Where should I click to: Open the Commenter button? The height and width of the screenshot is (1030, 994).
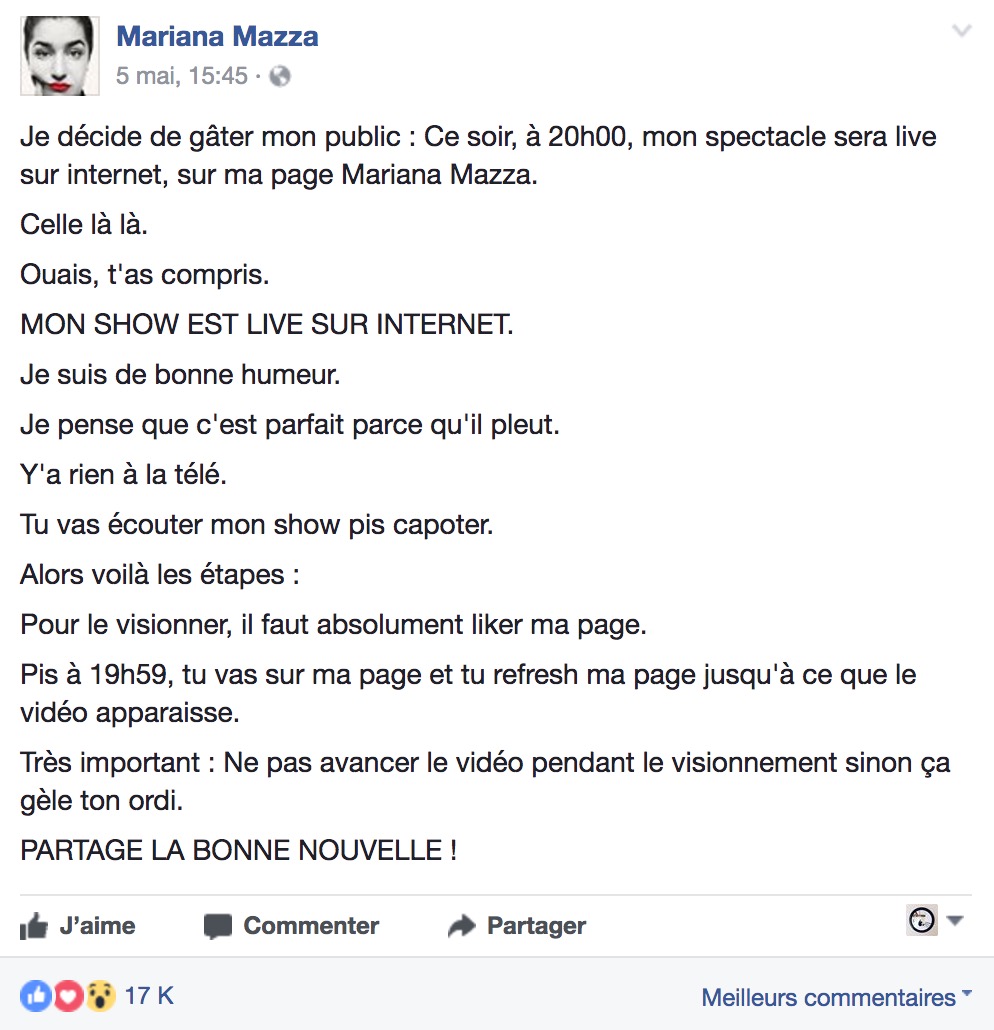pyautogui.click(x=292, y=926)
